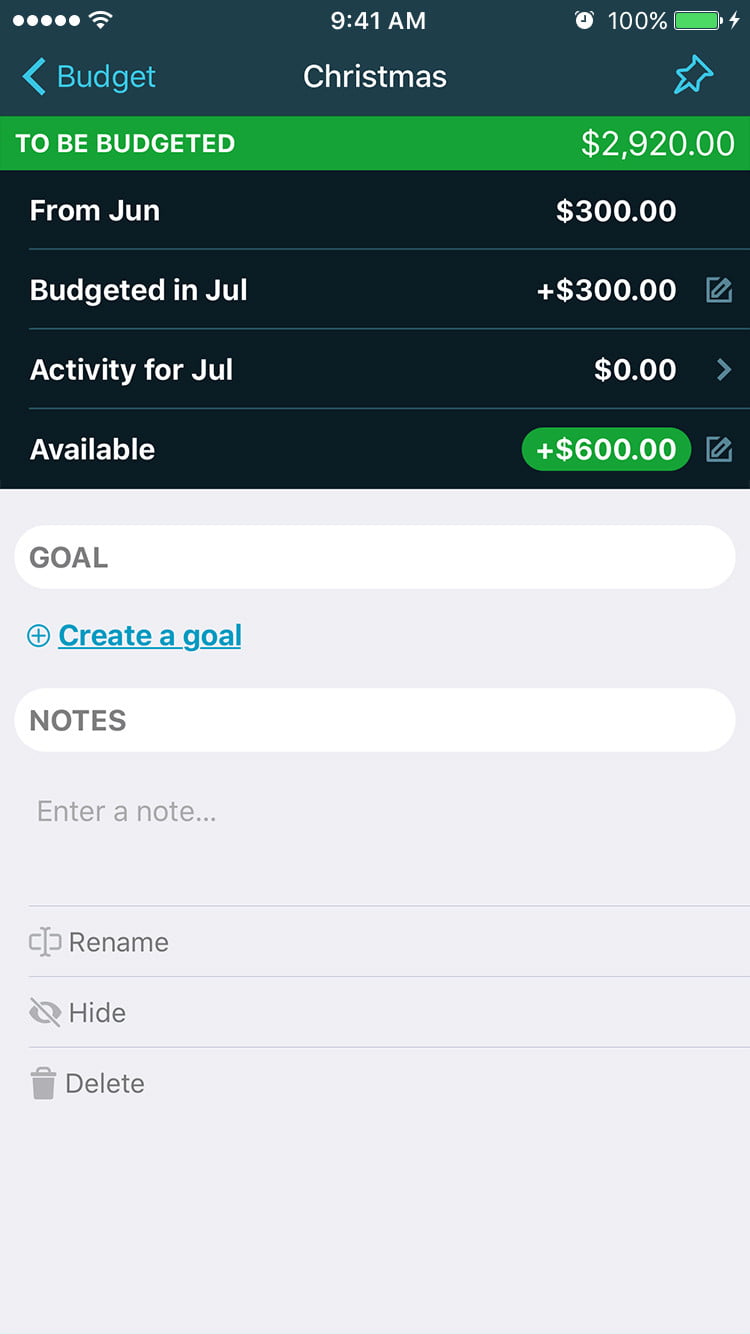Tap the pin icon in header

click(x=693, y=76)
